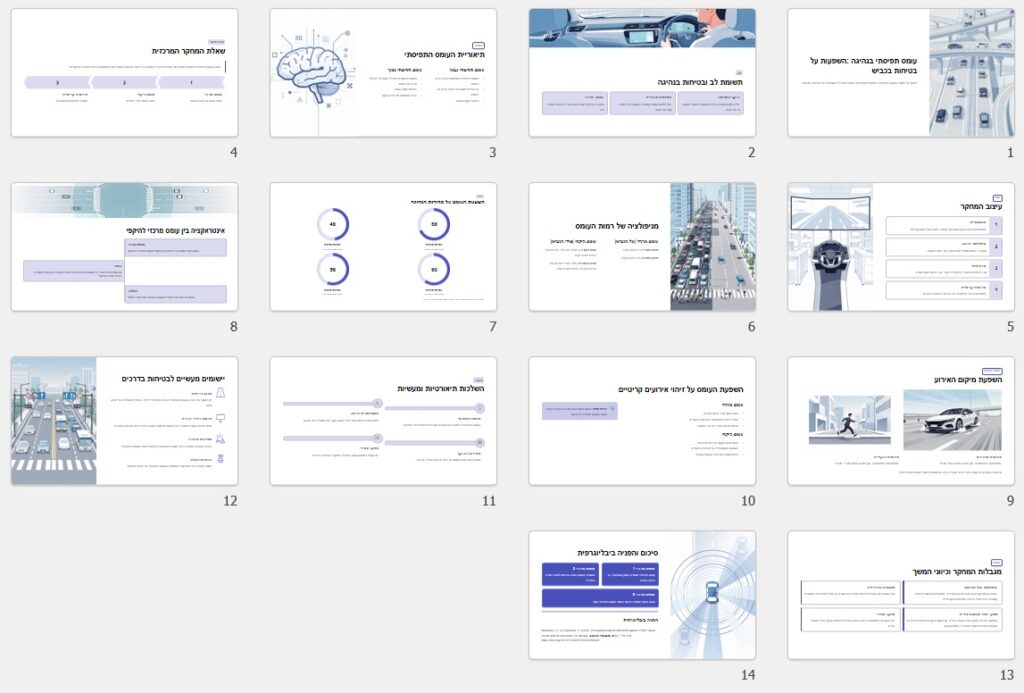Click slide 4 with the three-step arrow
This screenshot has width=1024, height=693.
[124, 72]
